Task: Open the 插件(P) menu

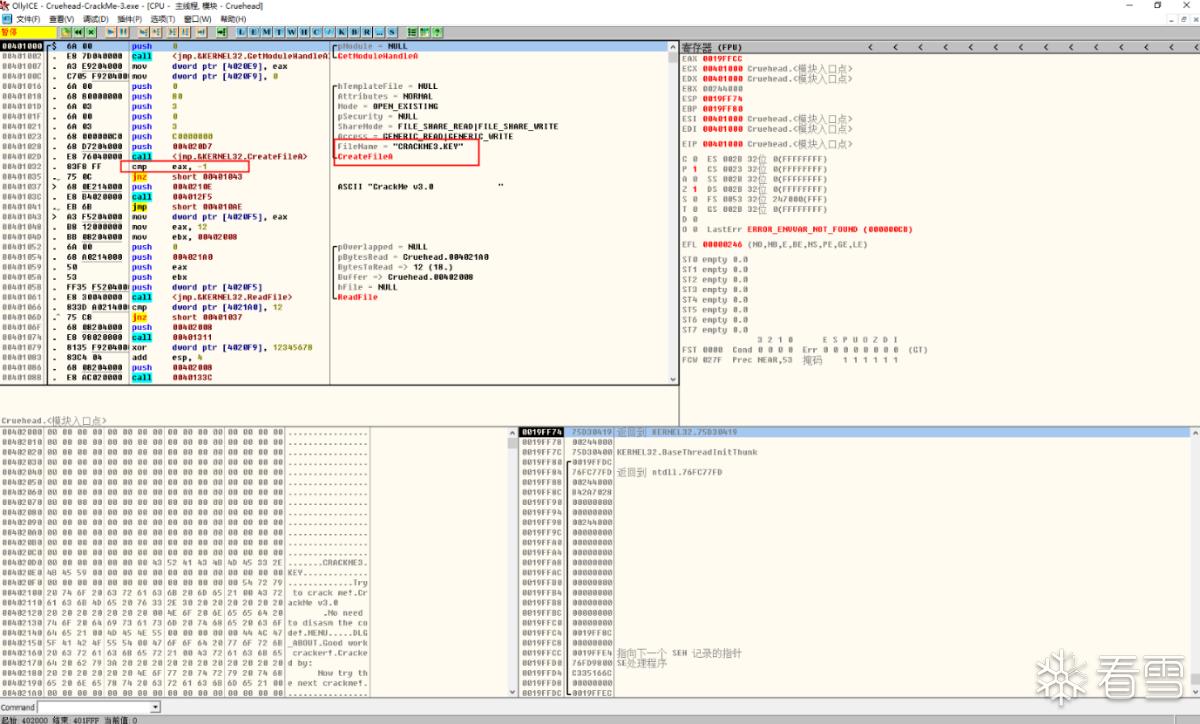Action: point(129,19)
